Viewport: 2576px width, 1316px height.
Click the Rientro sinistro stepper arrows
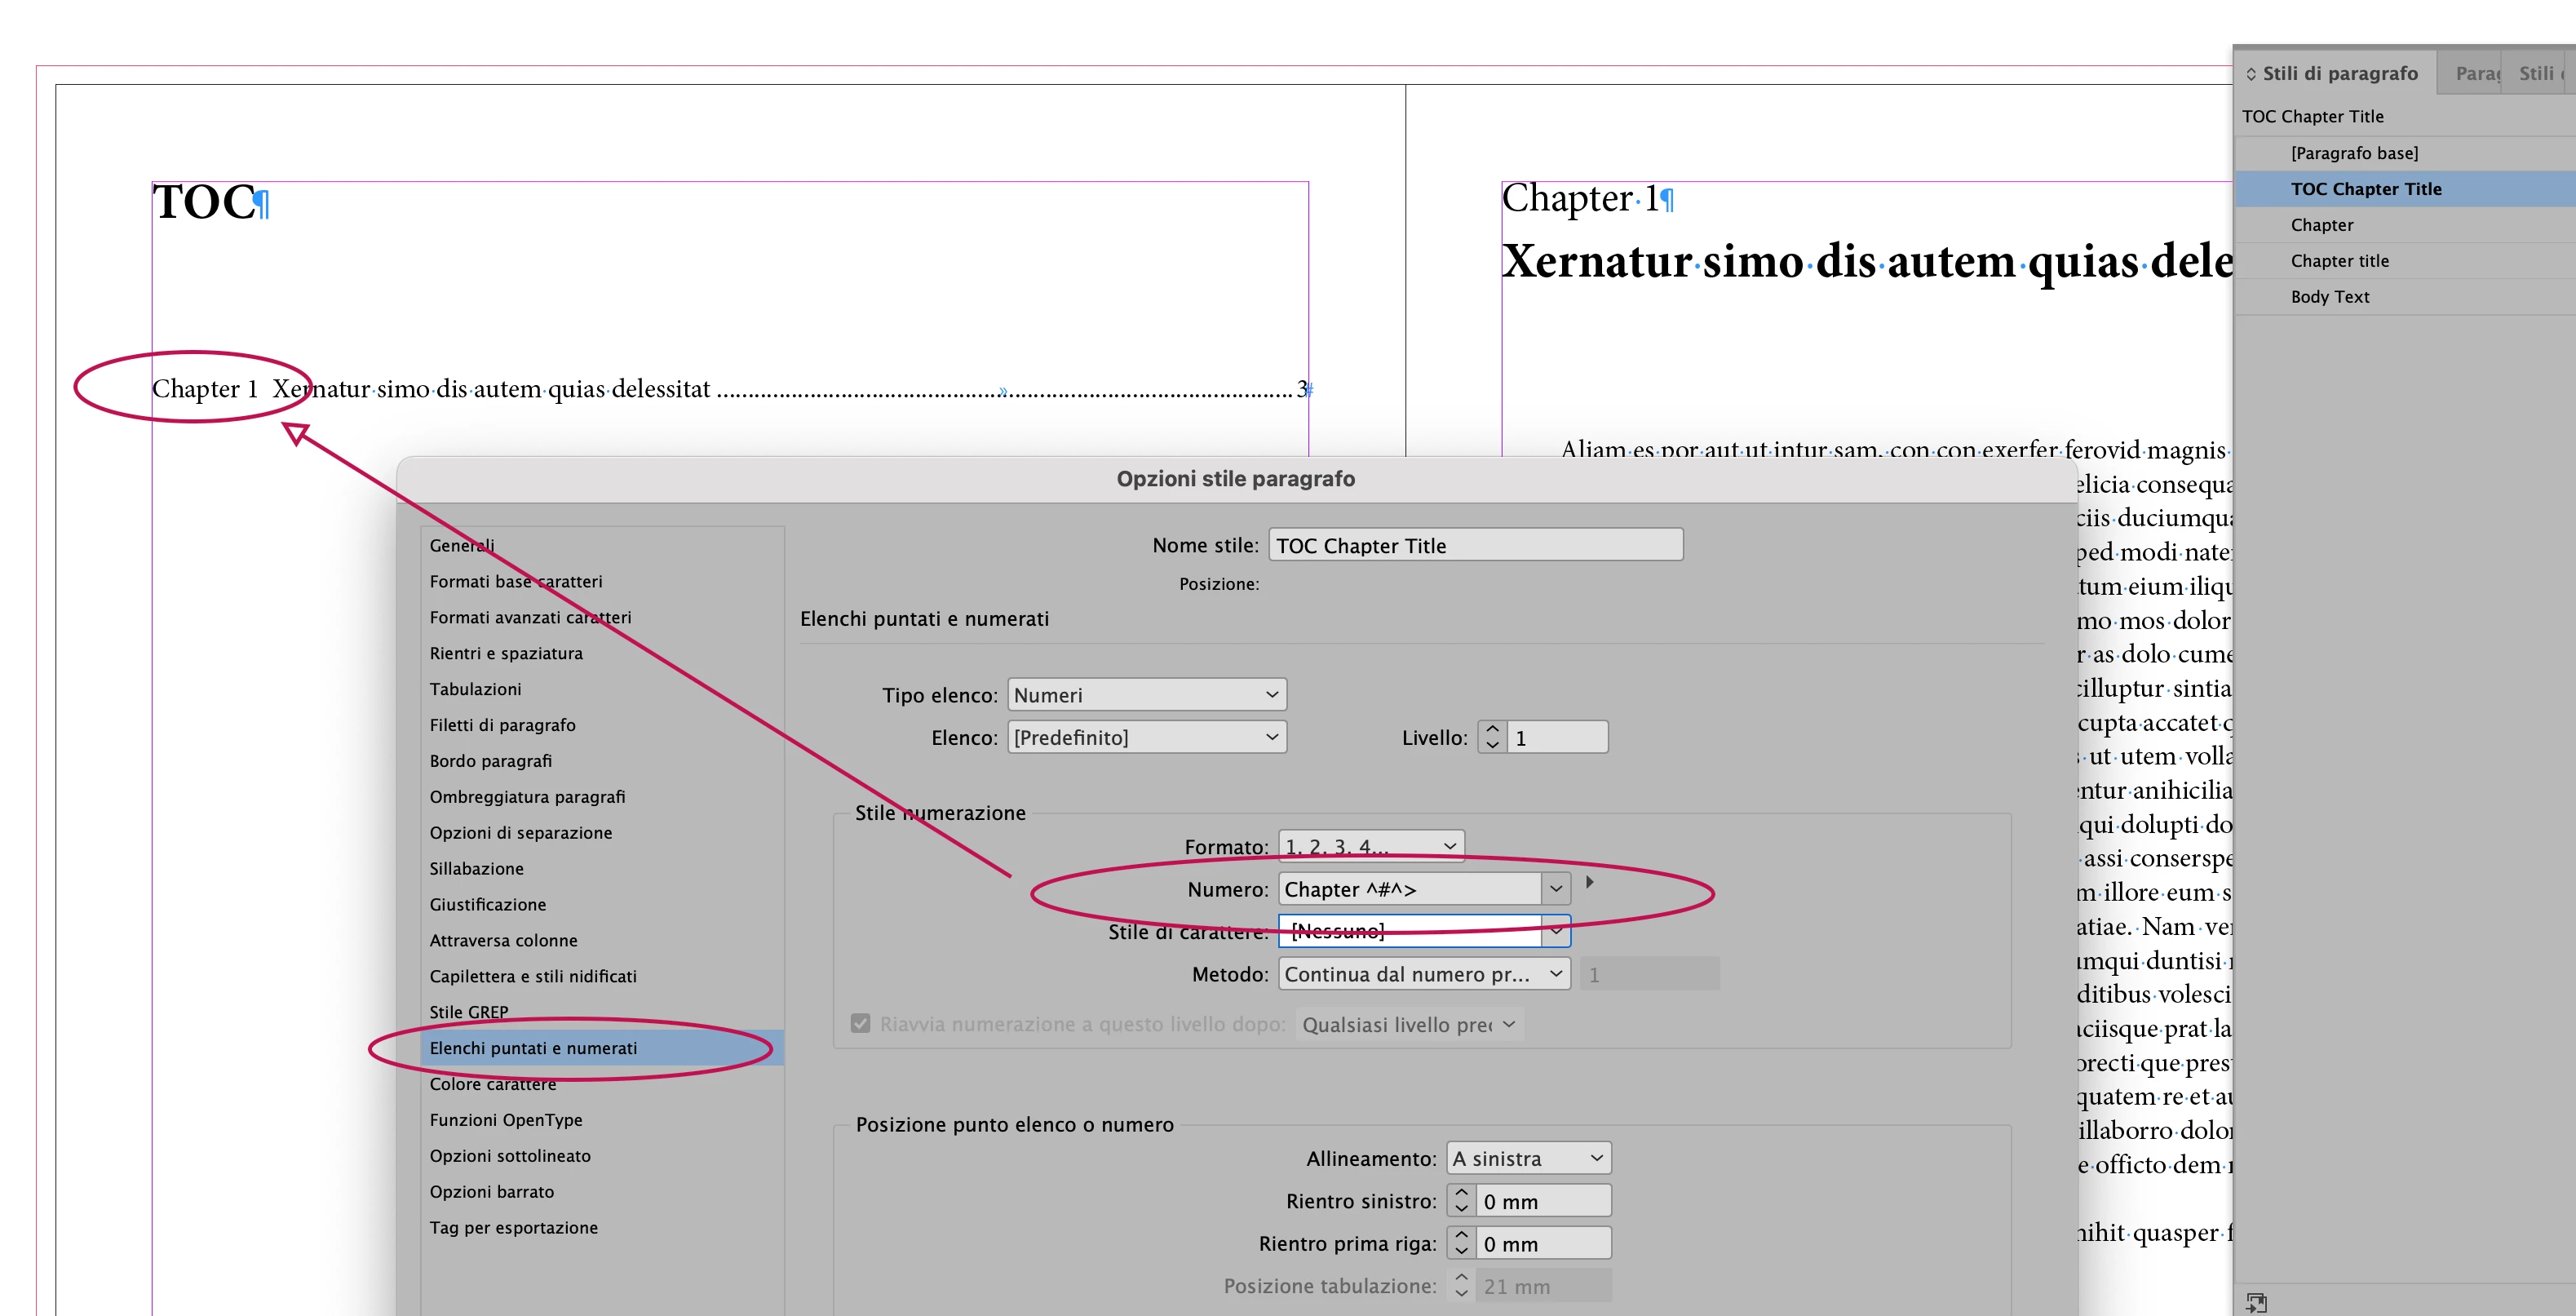click(1461, 1200)
